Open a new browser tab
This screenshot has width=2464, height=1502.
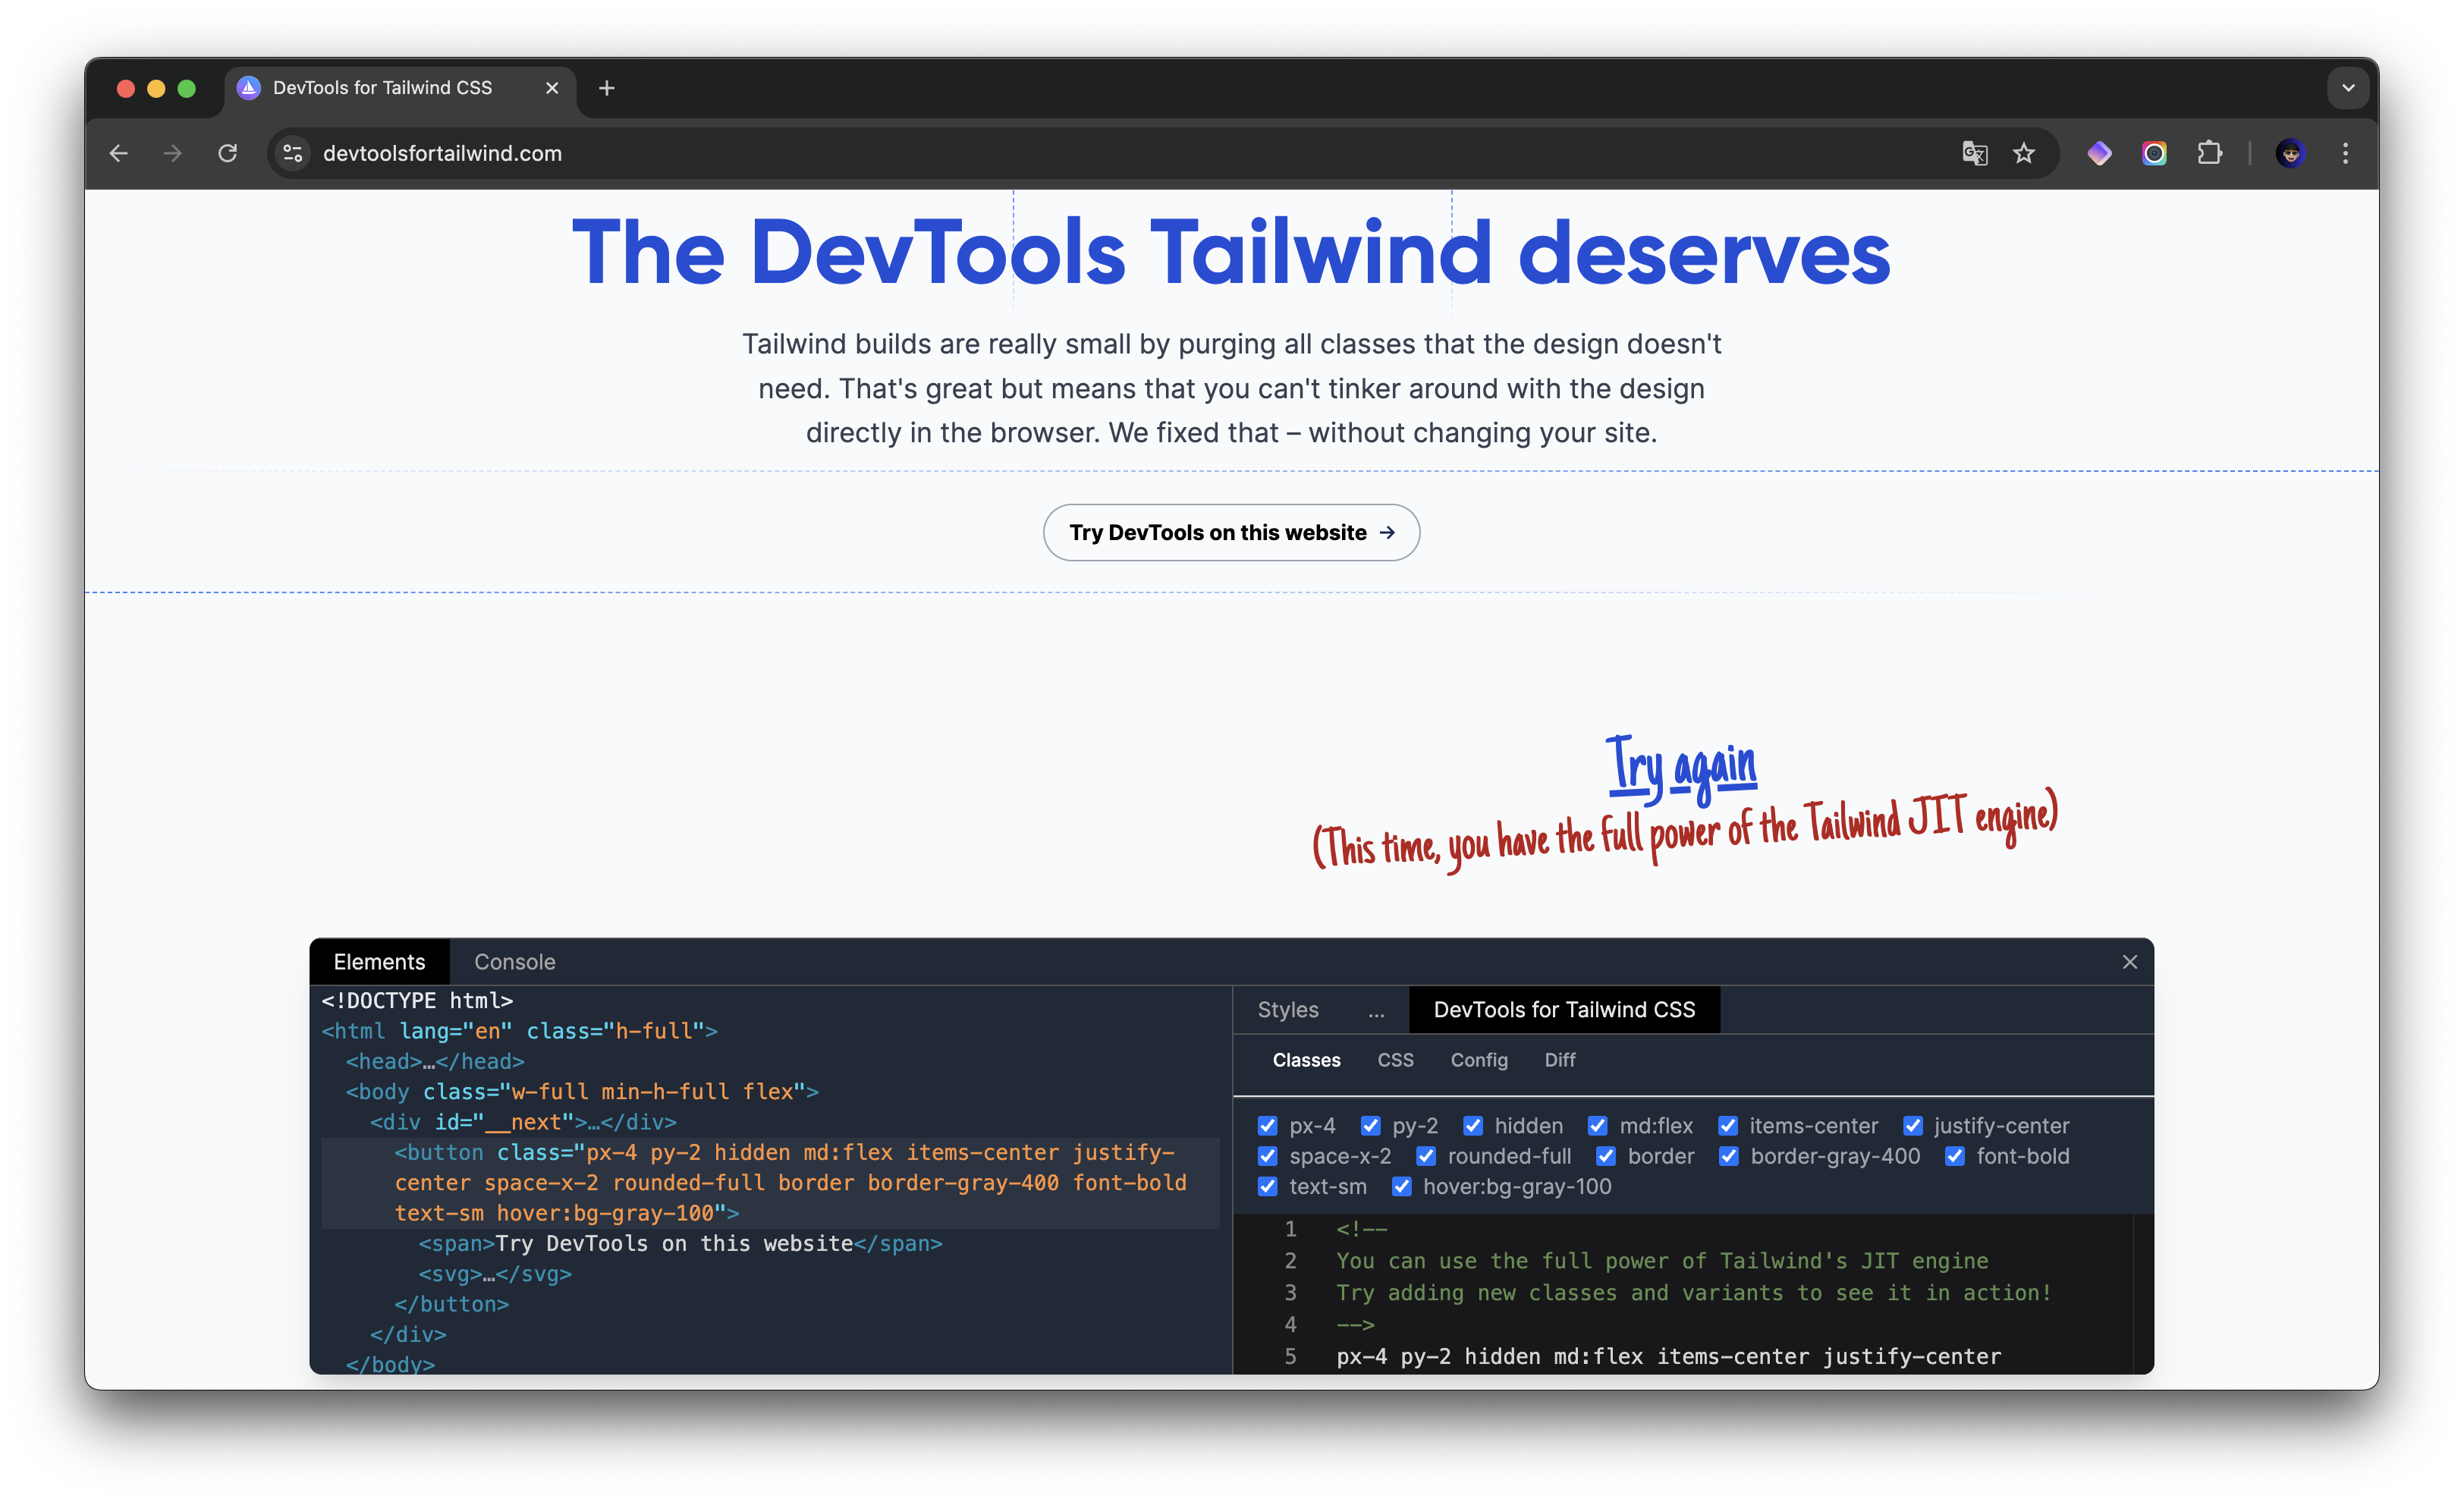coord(606,88)
